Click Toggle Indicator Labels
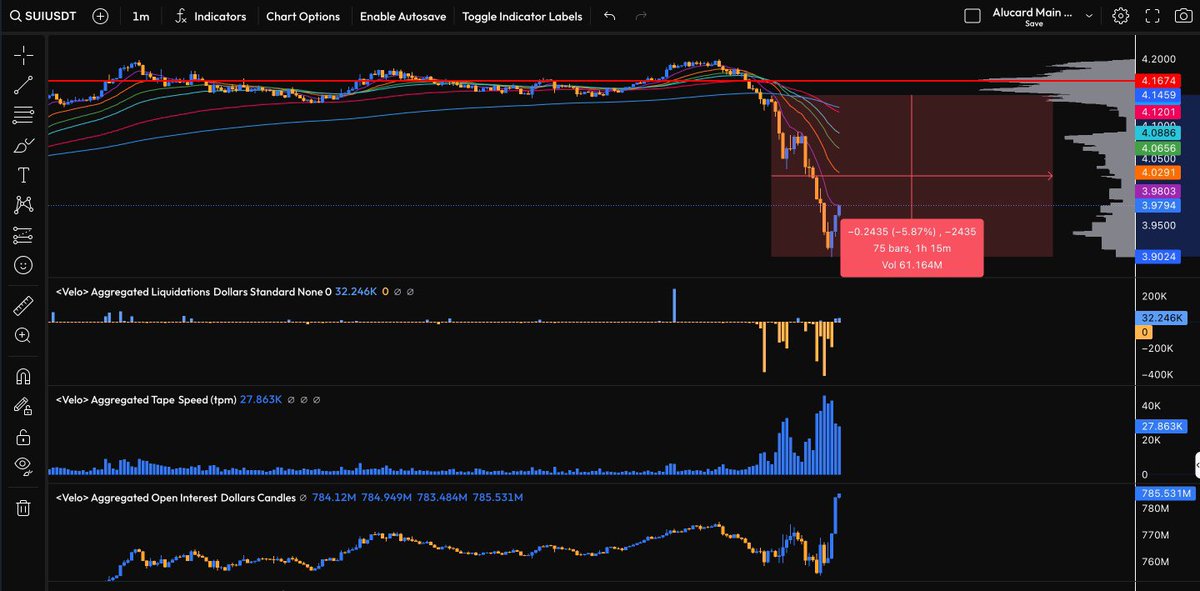1200x591 pixels. (x=523, y=16)
